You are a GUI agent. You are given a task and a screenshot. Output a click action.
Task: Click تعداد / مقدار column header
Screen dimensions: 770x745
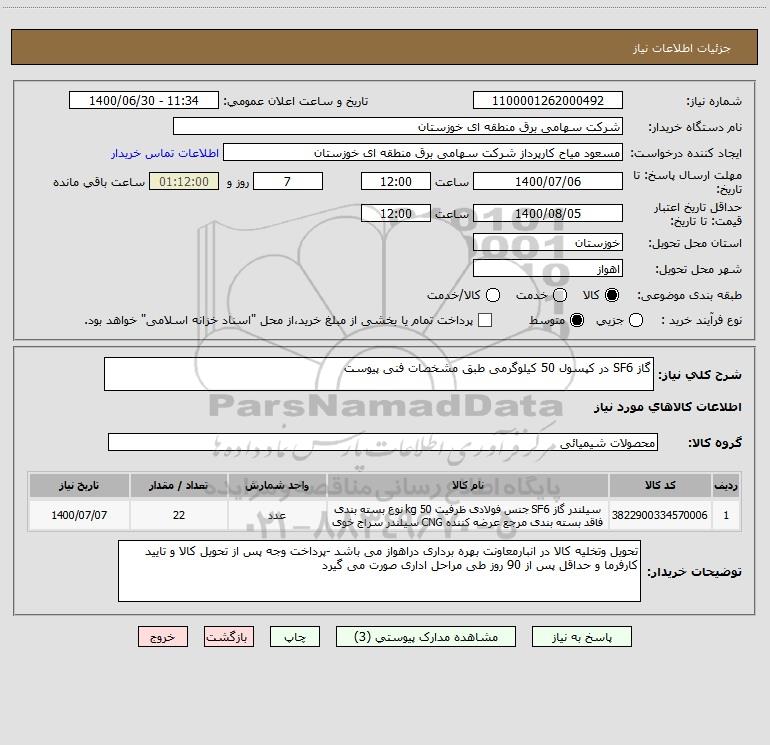tap(179, 485)
